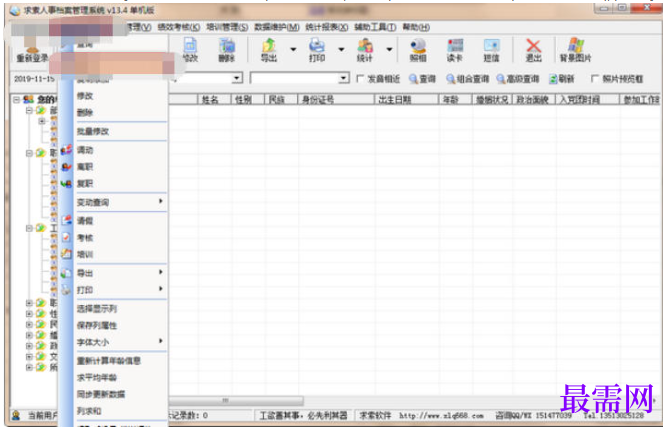Open the 背景图片 background picture tool
The image size is (672, 430).
pyautogui.click(x=576, y=50)
